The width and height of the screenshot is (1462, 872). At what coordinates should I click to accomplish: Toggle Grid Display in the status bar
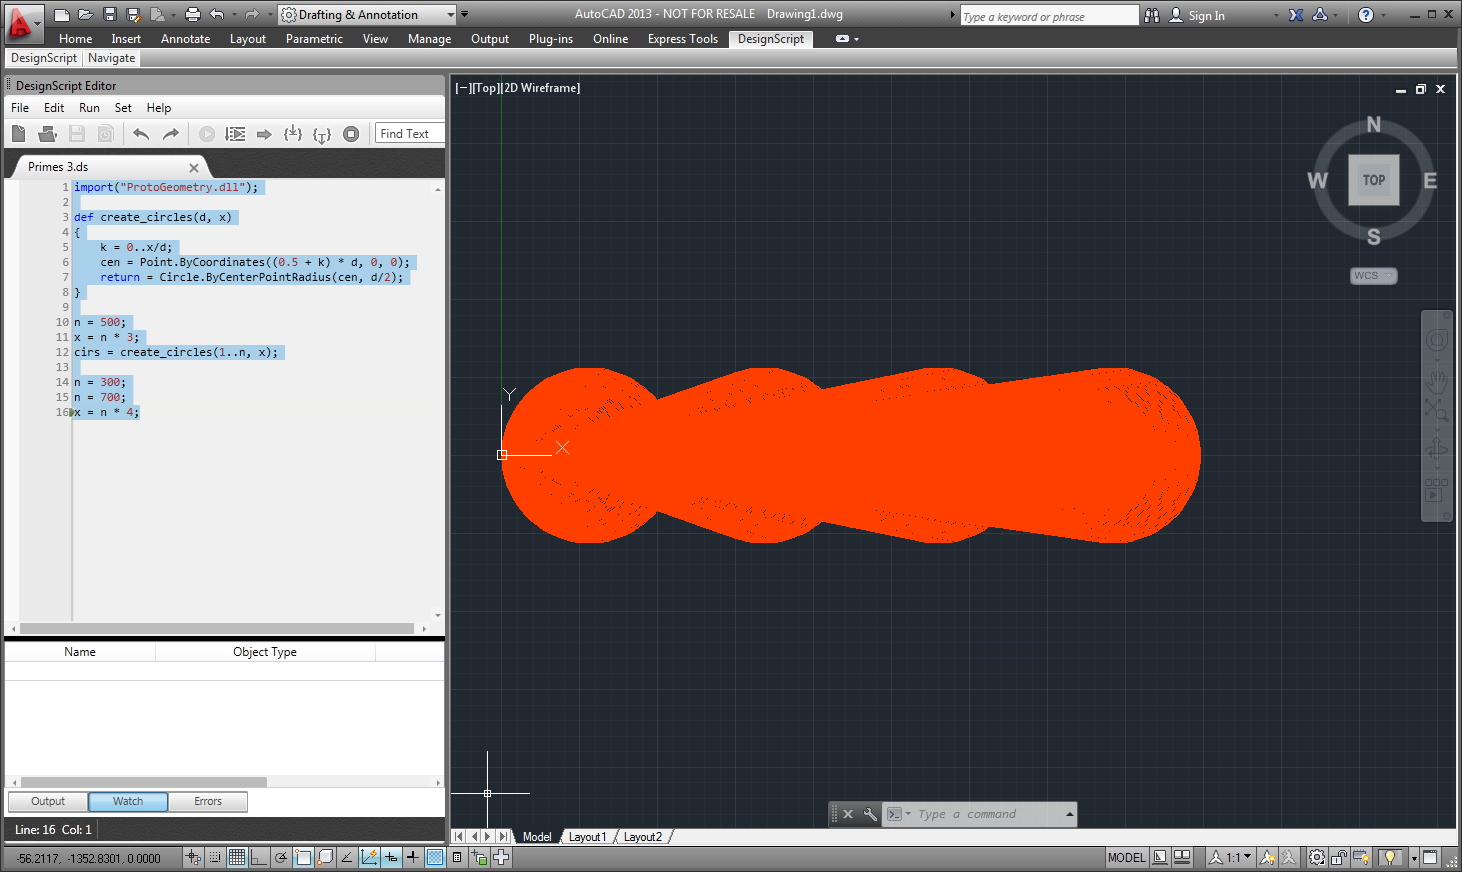237,857
